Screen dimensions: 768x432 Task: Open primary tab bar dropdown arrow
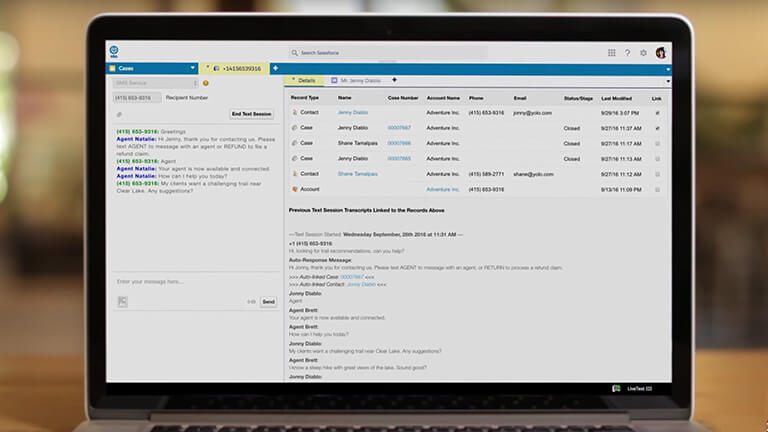pos(668,70)
